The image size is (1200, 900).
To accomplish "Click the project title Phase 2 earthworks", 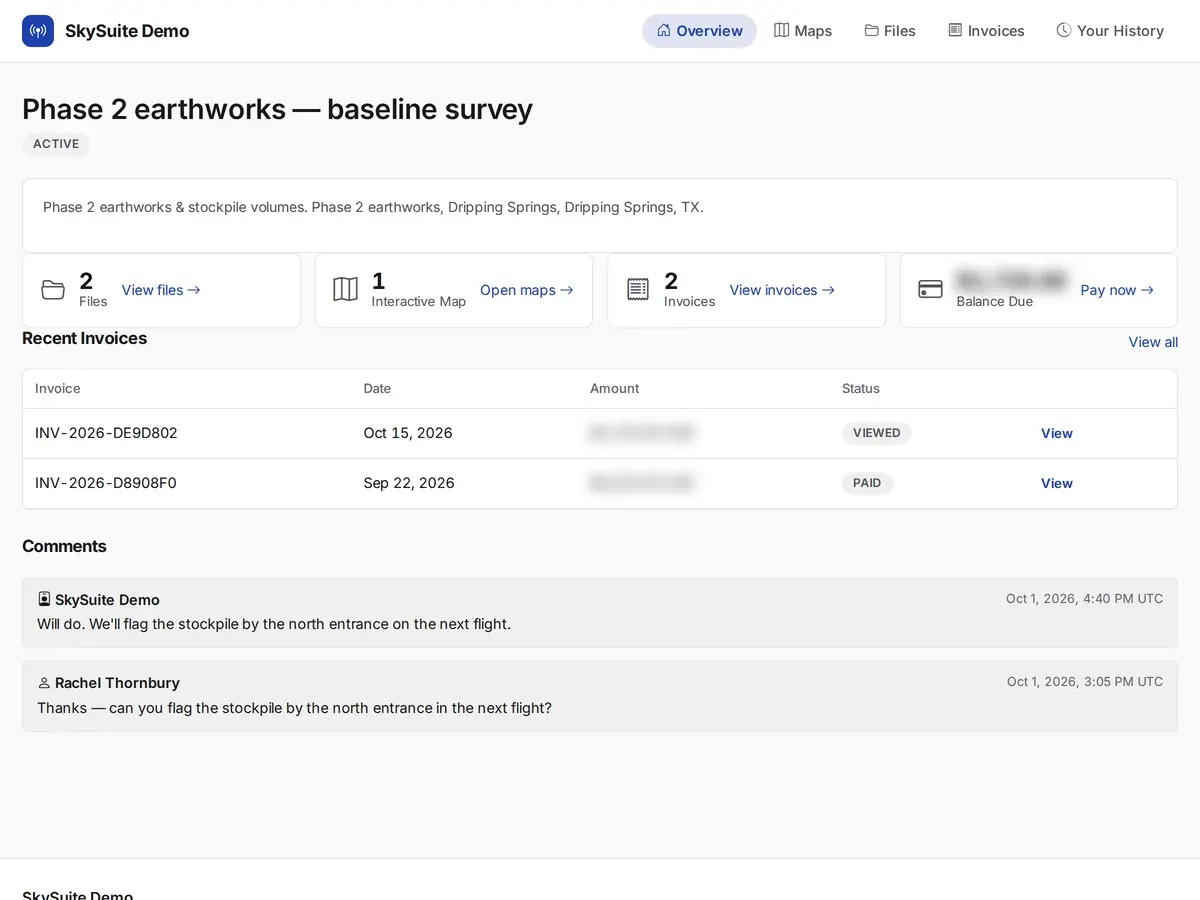I will [277, 109].
